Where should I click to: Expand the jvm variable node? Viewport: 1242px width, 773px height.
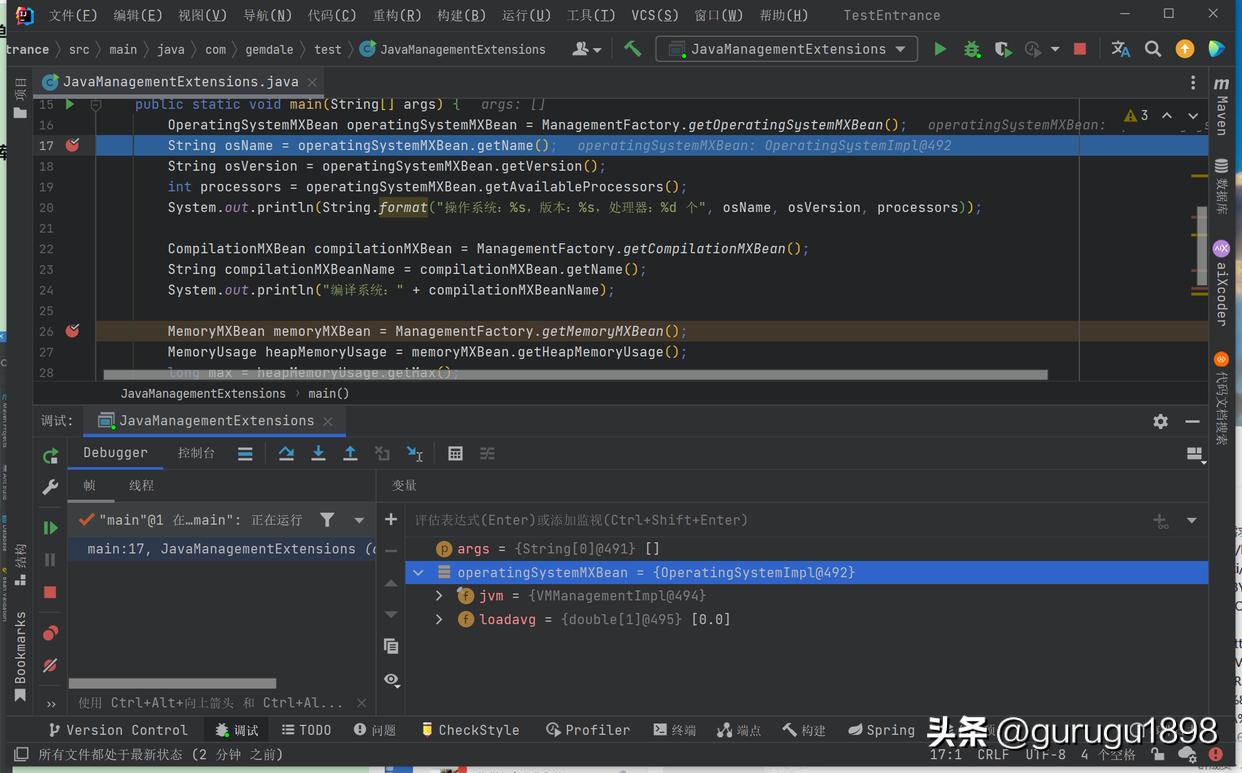[438, 595]
